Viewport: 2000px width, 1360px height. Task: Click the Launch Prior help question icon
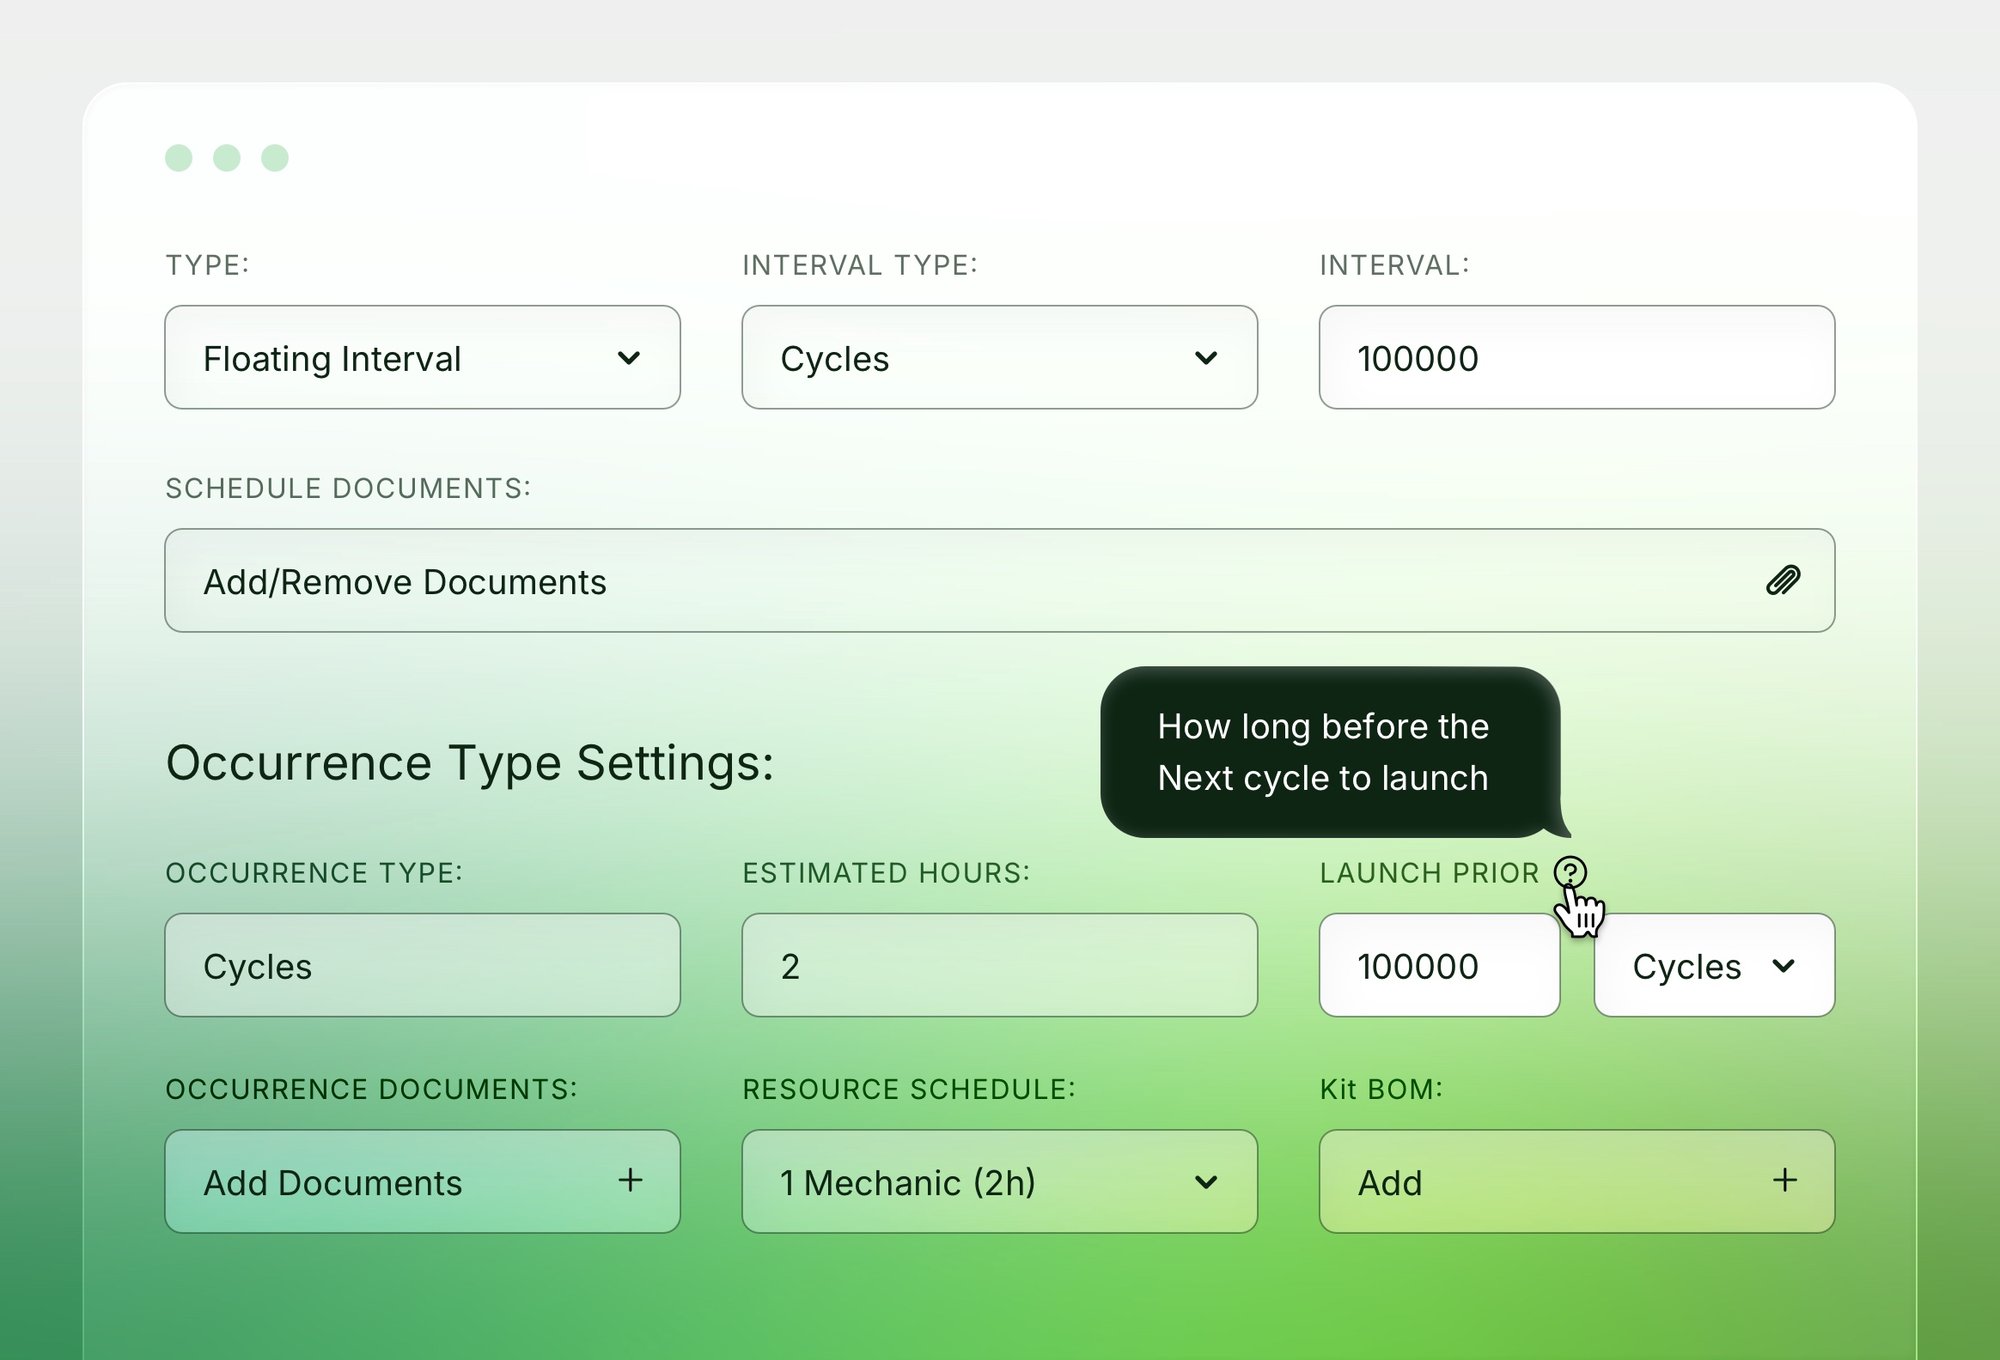(x=1570, y=872)
